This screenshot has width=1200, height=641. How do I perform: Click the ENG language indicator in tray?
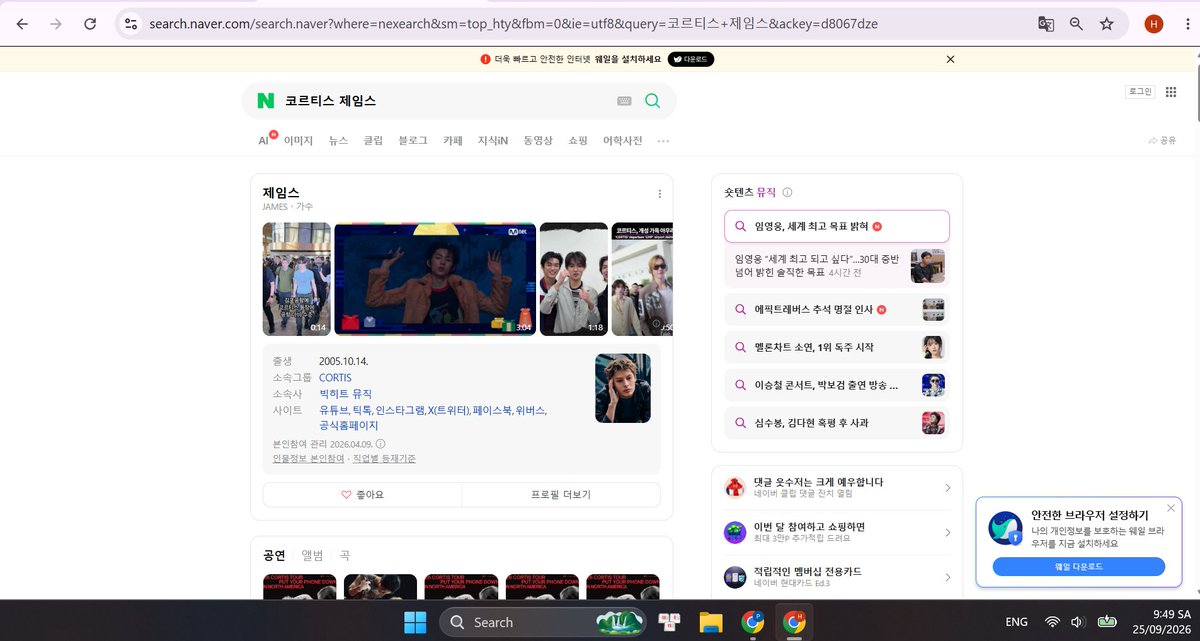click(x=1016, y=622)
